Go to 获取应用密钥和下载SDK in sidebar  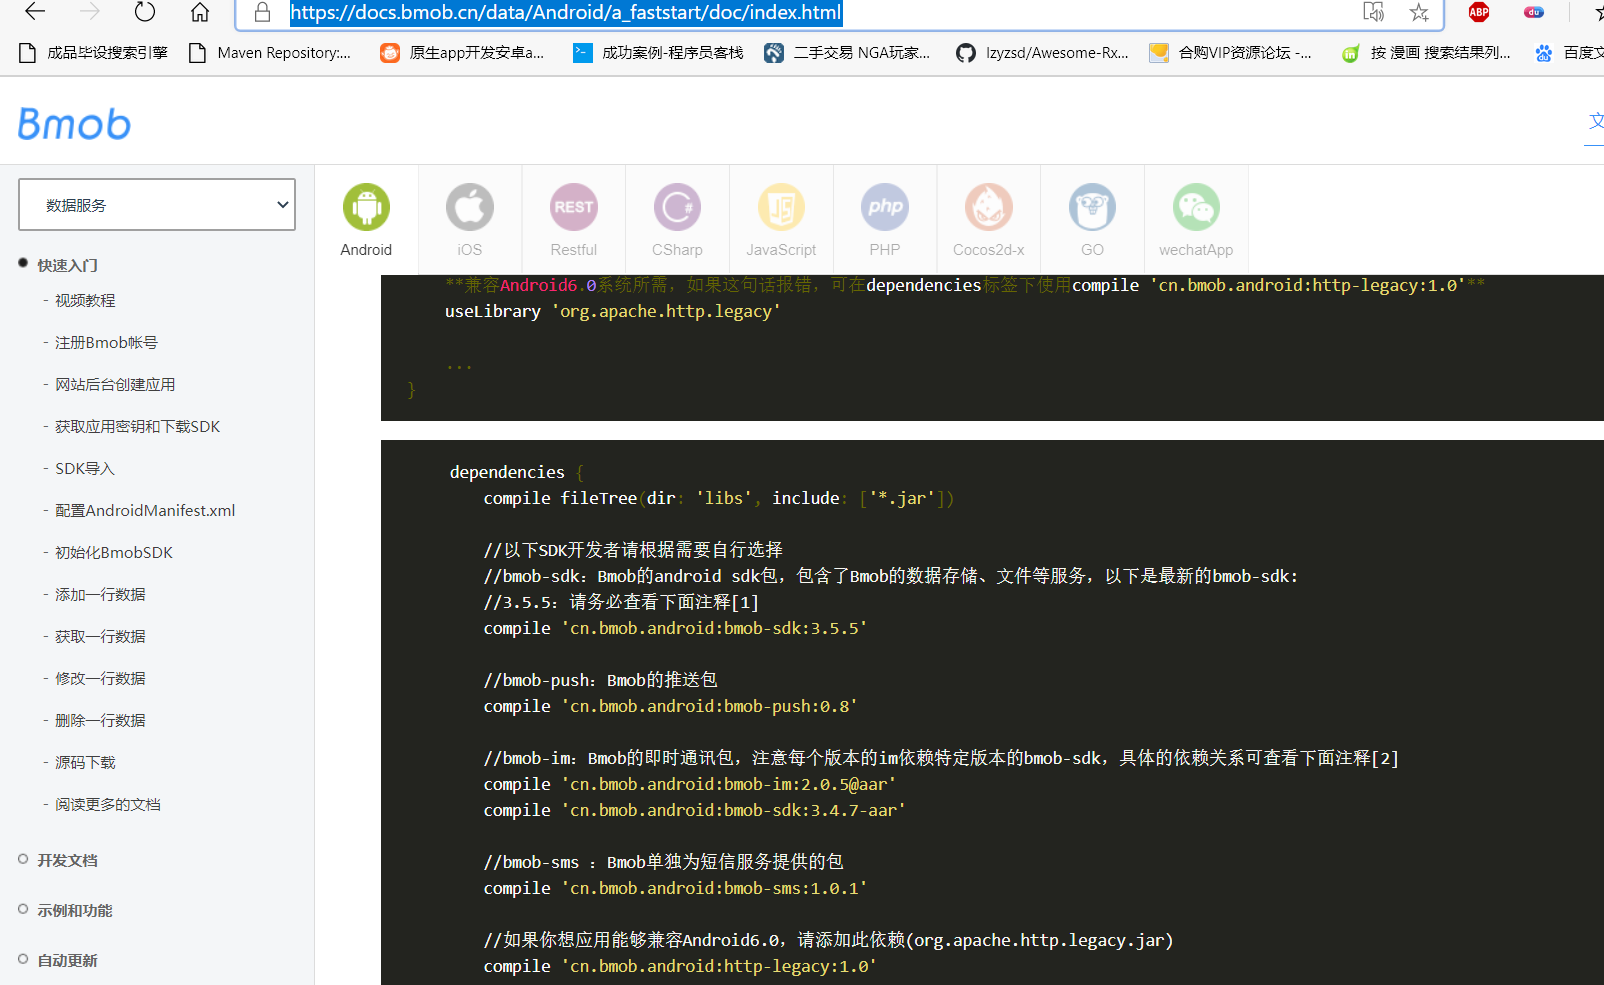coord(137,426)
